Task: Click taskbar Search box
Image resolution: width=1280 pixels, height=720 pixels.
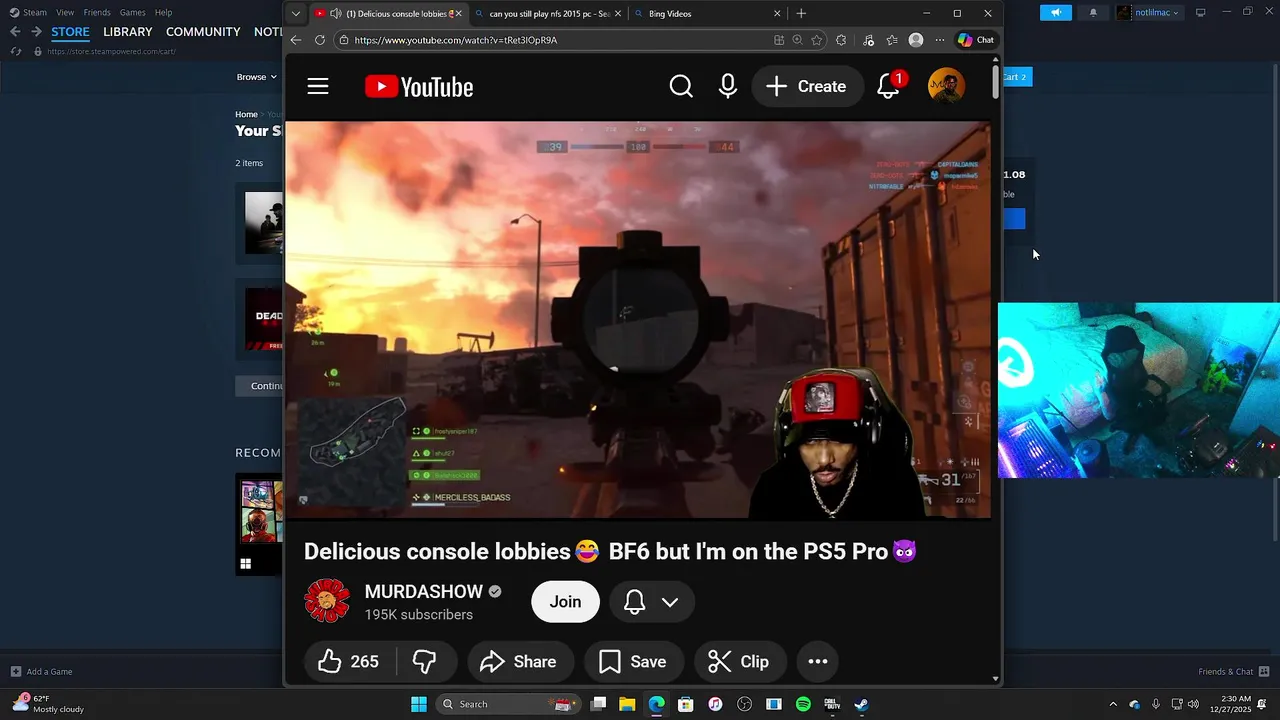Action: 509,704
